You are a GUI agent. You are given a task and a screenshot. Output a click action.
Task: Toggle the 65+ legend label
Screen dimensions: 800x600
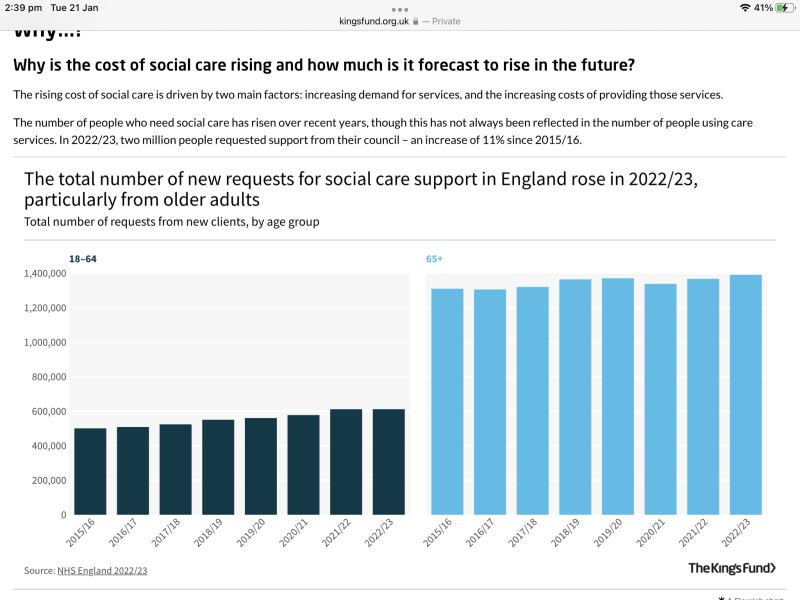pos(432,257)
